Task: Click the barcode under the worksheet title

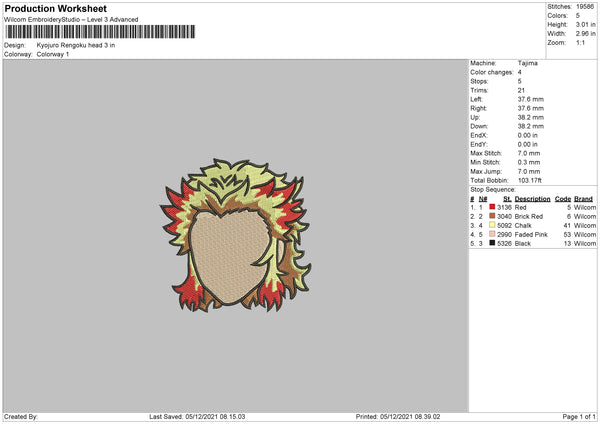Action: 100,32
